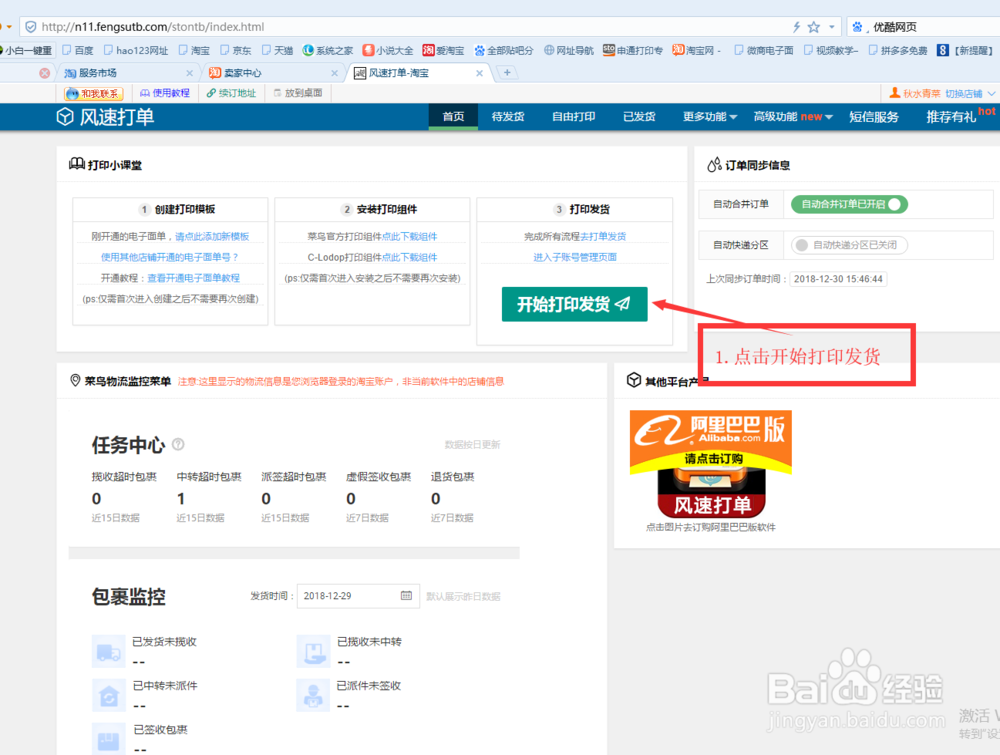Open a new browser tab with the + button
This screenshot has height=755, width=1000.
[x=509, y=72]
